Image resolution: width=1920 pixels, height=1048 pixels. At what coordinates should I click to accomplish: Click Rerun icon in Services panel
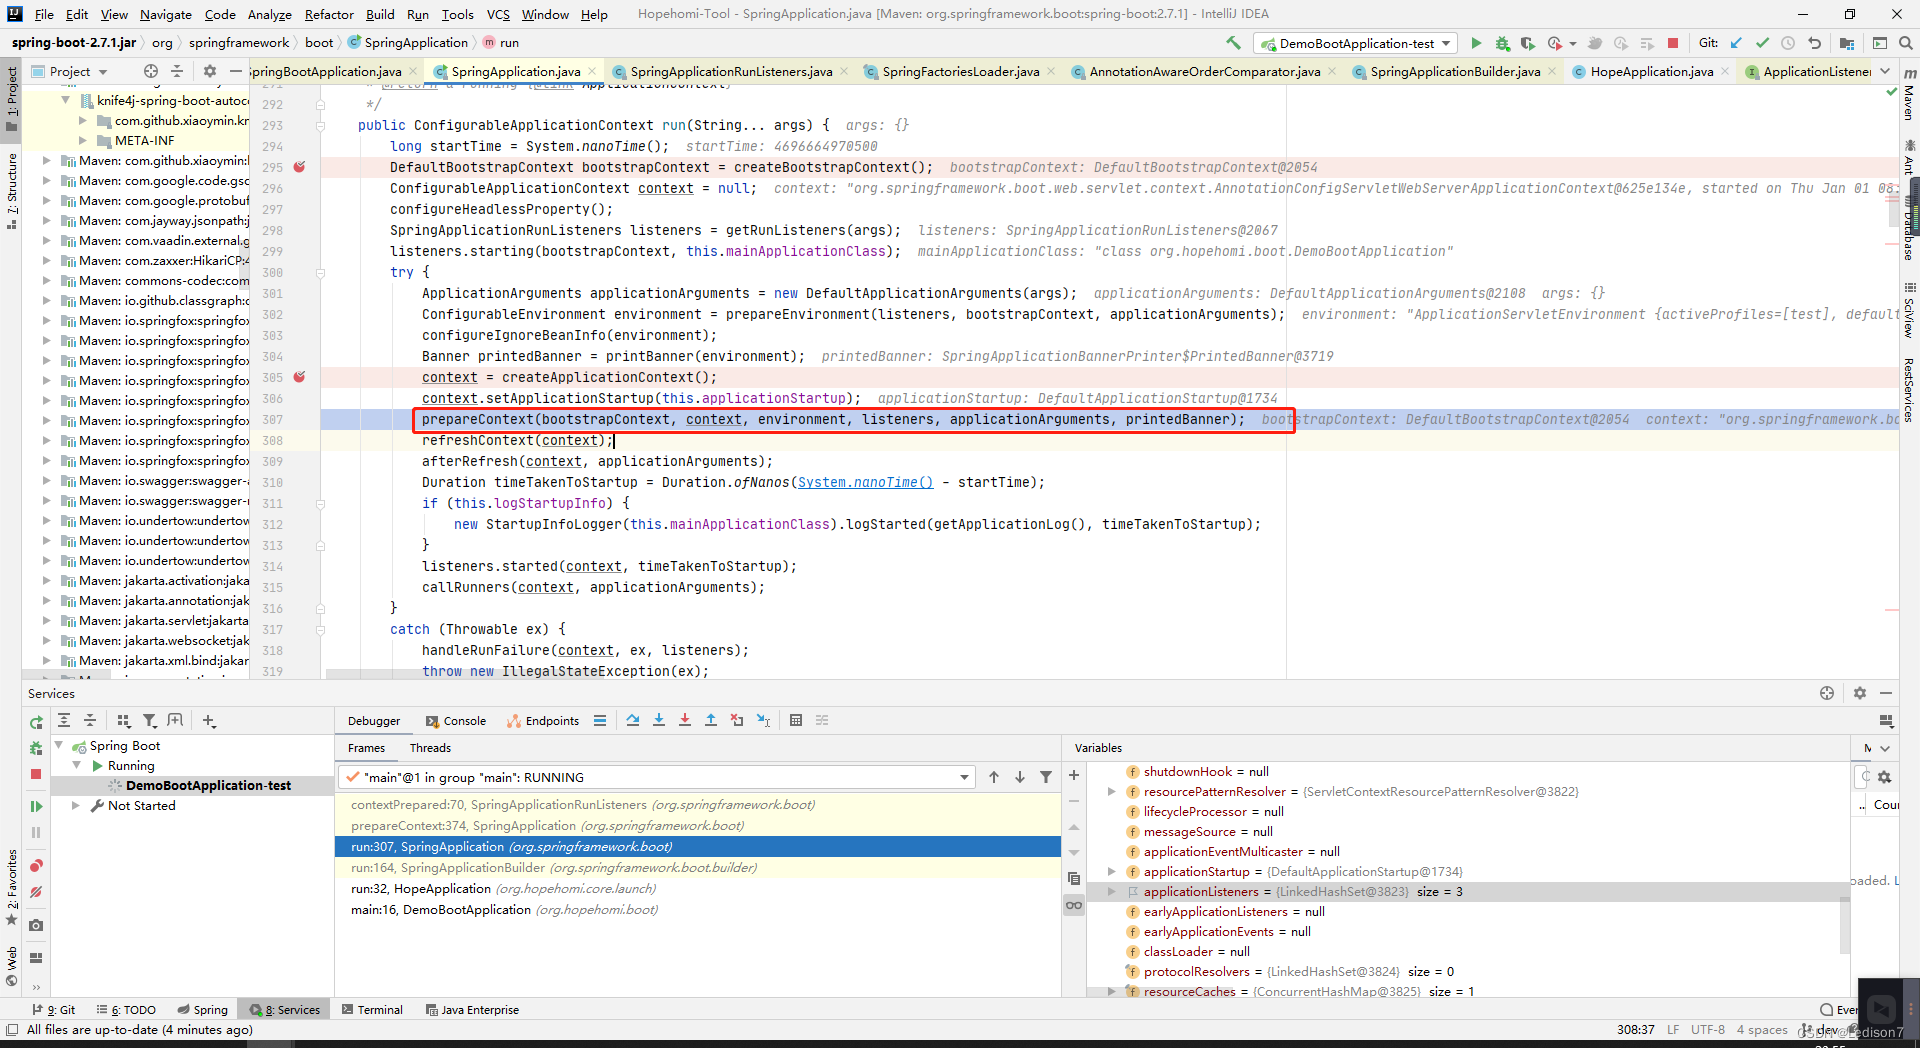click(x=36, y=722)
